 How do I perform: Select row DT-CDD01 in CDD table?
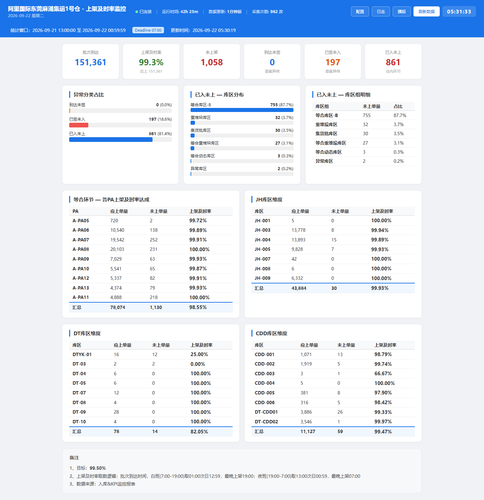coord(333,412)
